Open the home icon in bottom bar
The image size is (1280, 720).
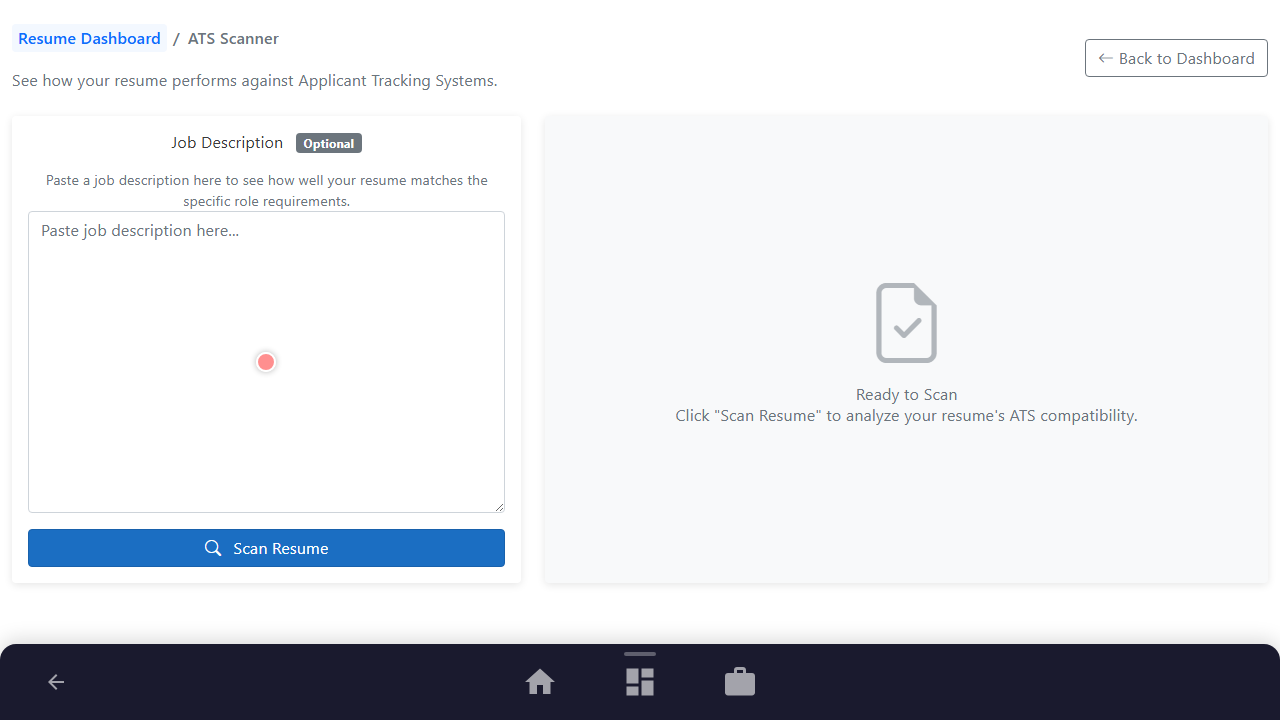[540, 682]
